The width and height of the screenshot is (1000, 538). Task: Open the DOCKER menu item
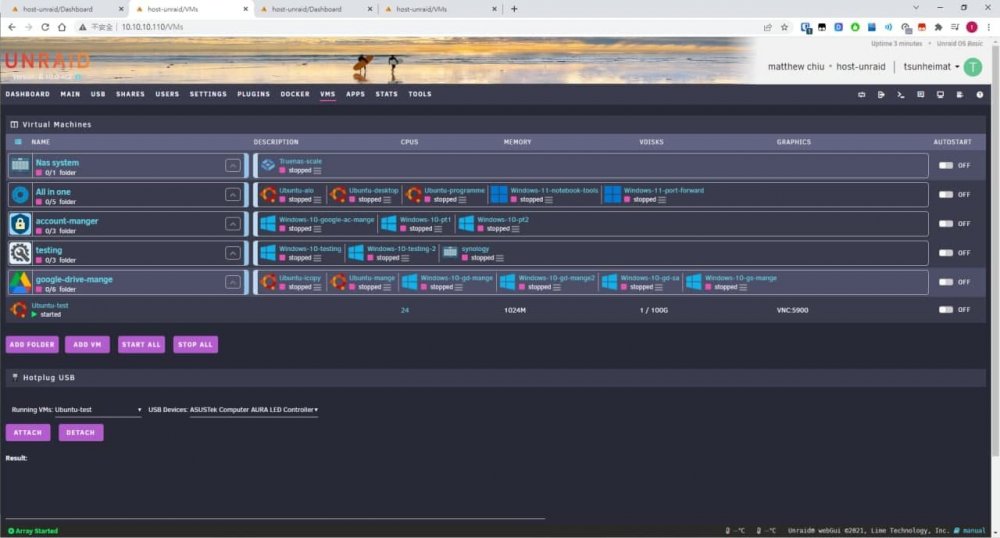(295, 94)
